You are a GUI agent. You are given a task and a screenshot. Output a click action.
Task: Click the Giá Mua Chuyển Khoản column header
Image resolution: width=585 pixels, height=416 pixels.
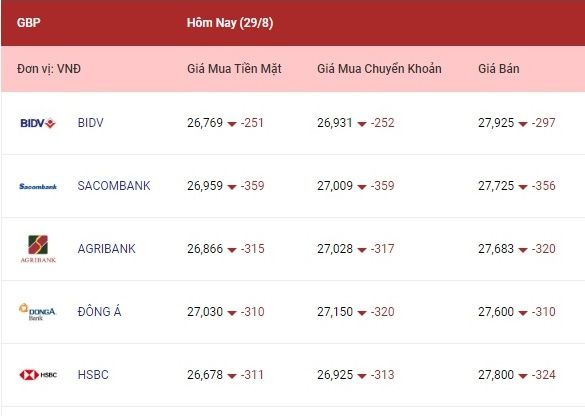click(379, 69)
